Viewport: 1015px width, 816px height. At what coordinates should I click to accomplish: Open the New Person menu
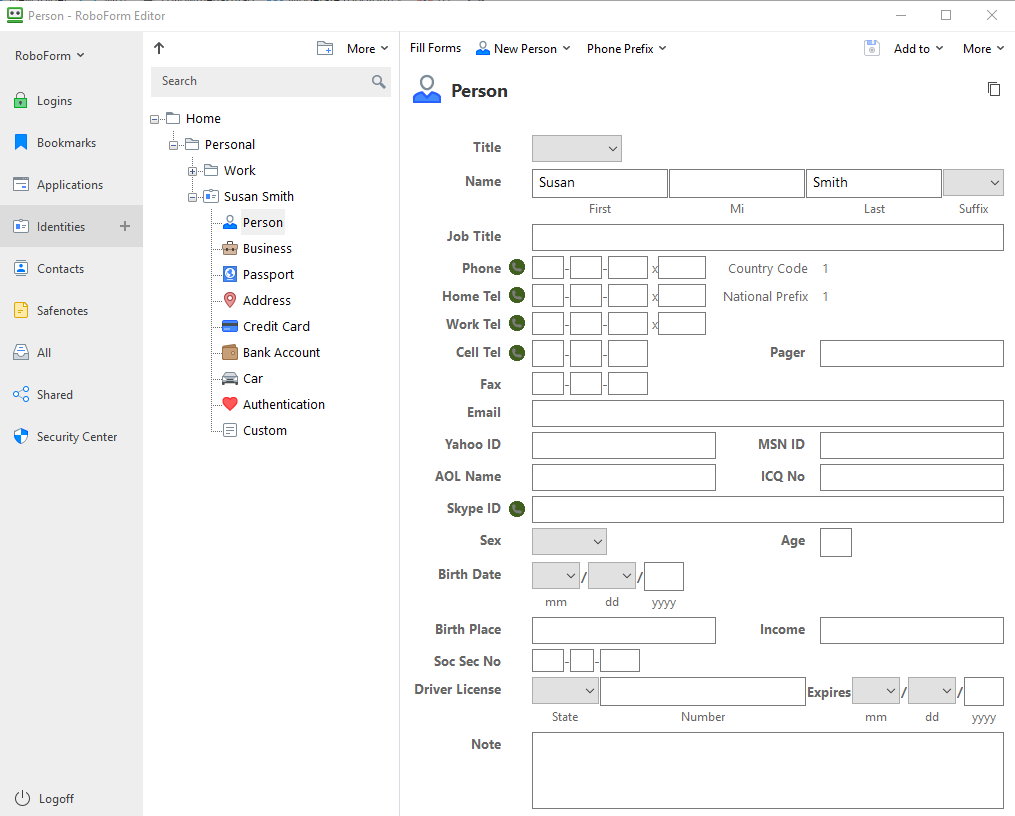click(523, 48)
